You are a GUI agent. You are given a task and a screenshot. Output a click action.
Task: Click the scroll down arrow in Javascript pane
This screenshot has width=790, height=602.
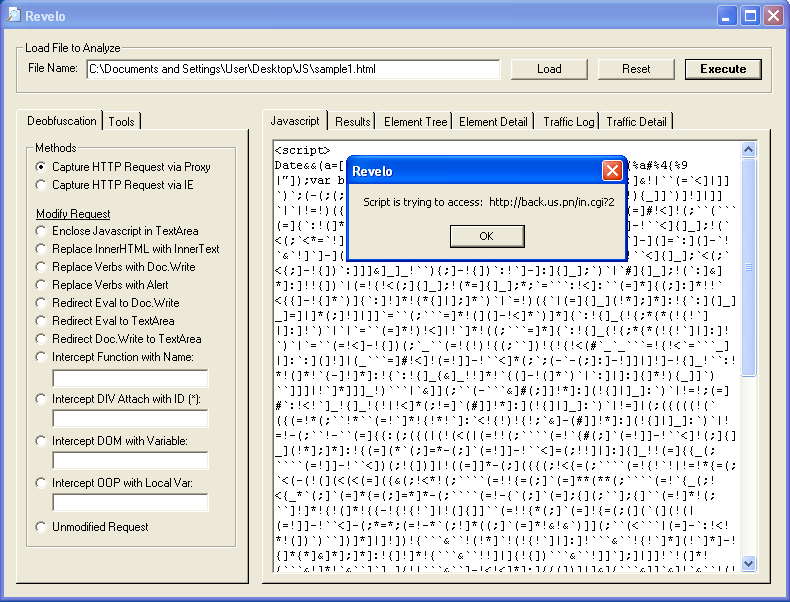tap(749, 564)
